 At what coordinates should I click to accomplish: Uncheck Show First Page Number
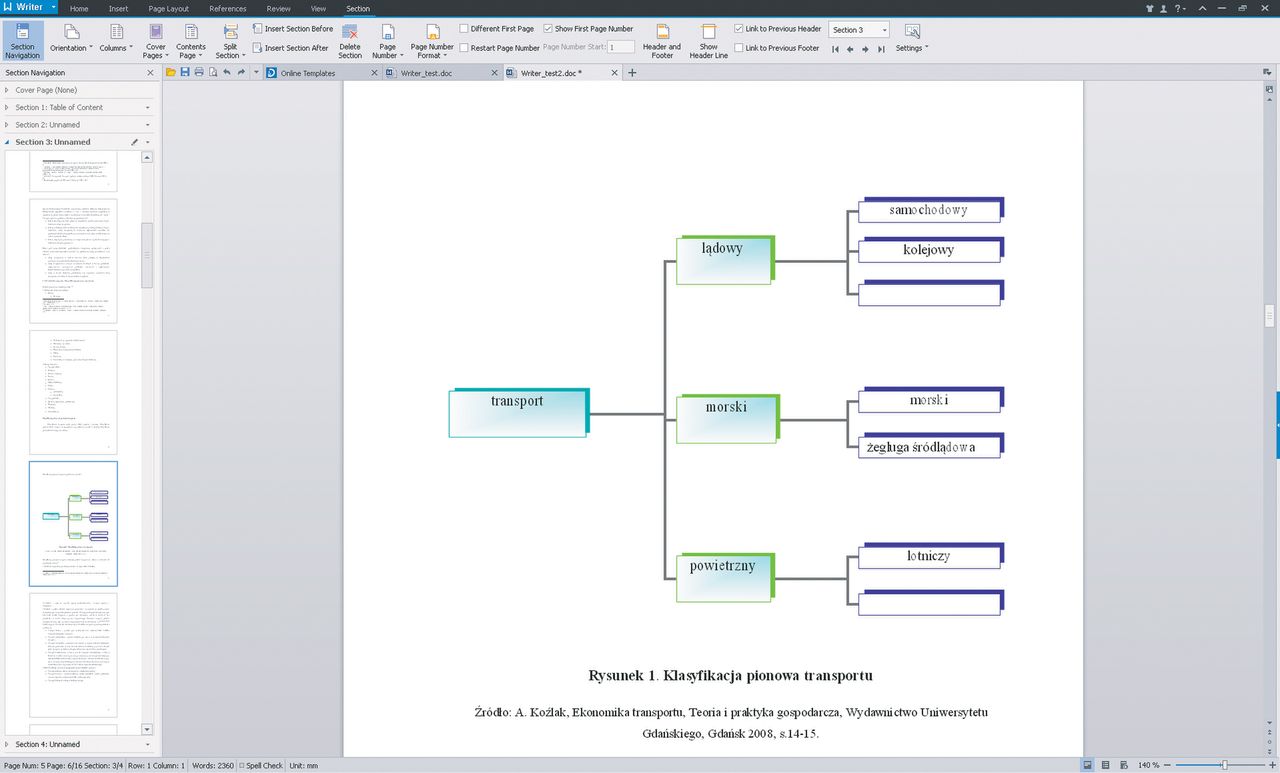[x=547, y=29]
